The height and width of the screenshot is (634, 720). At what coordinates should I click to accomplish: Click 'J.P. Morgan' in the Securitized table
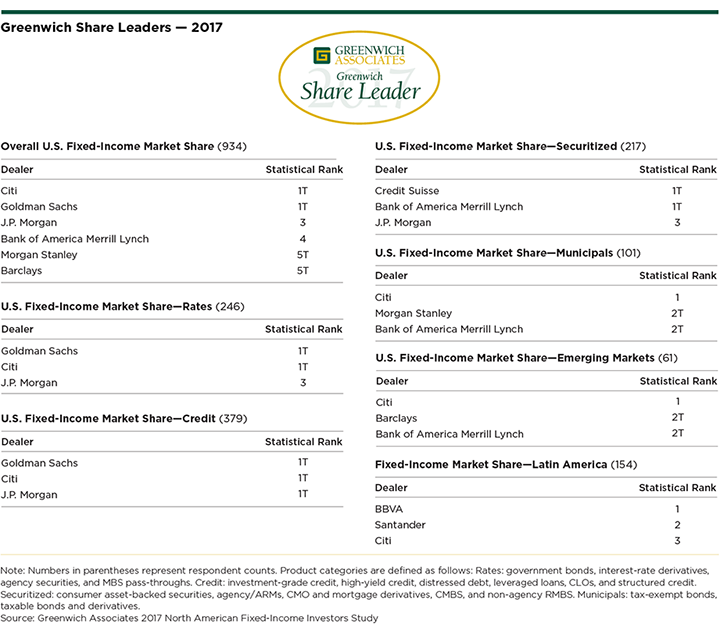point(403,223)
